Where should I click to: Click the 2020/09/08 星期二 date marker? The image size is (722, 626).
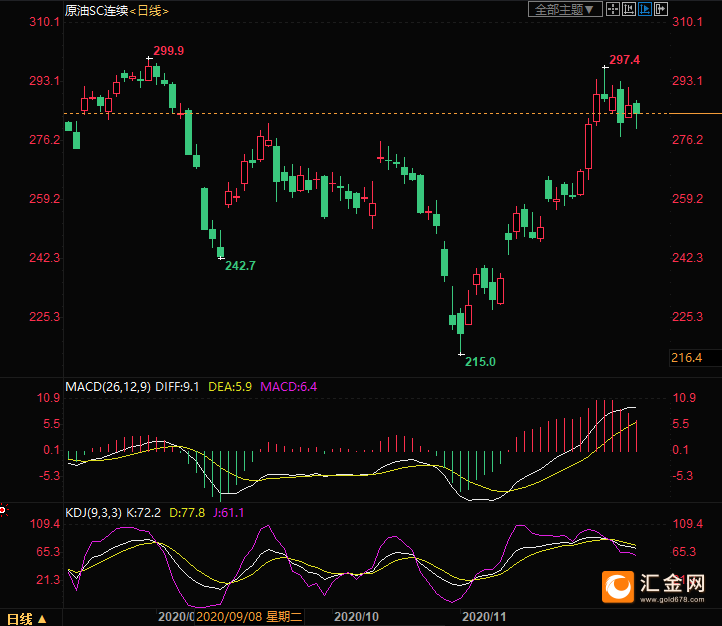[x=249, y=617]
